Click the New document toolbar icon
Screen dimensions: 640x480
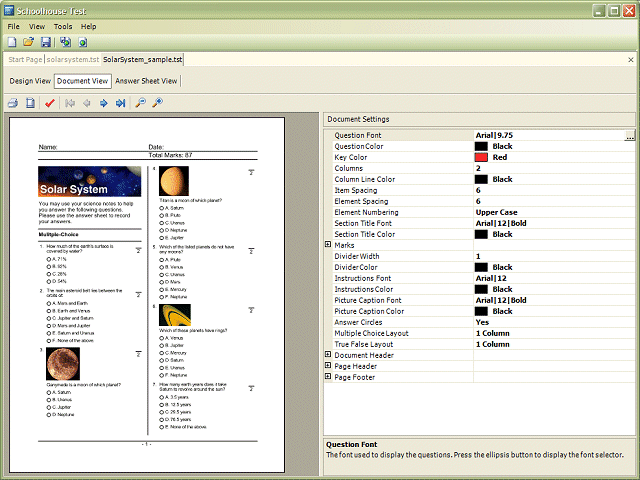(12, 42)
